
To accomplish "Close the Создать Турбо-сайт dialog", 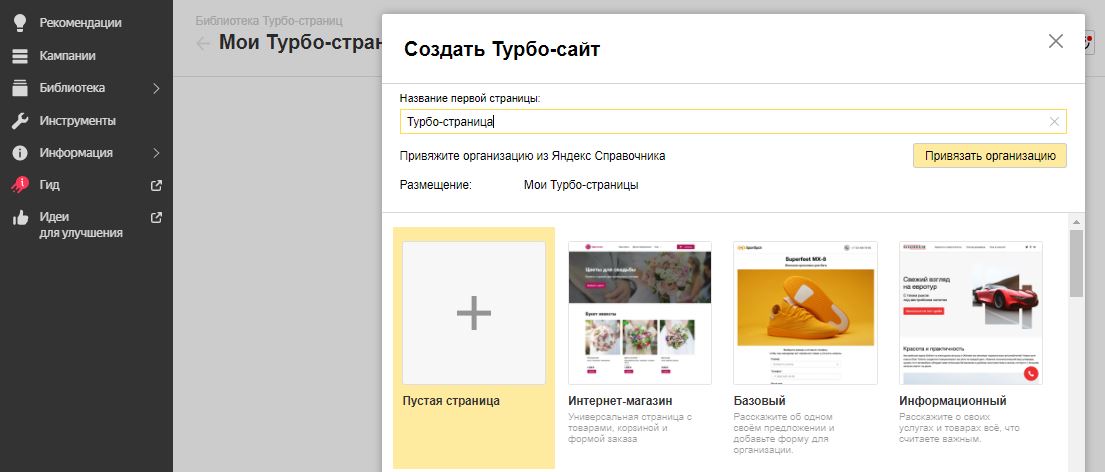I will pos(1055,41).
